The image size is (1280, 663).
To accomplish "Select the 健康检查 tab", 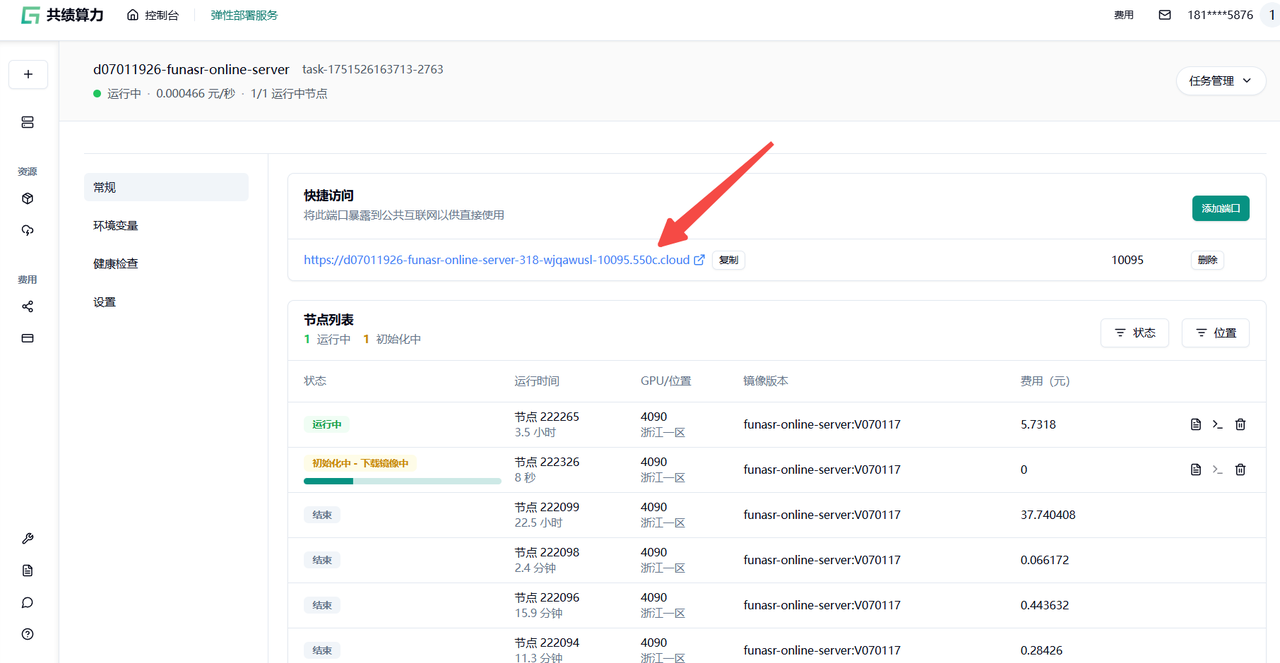I will tap(116, 264).
